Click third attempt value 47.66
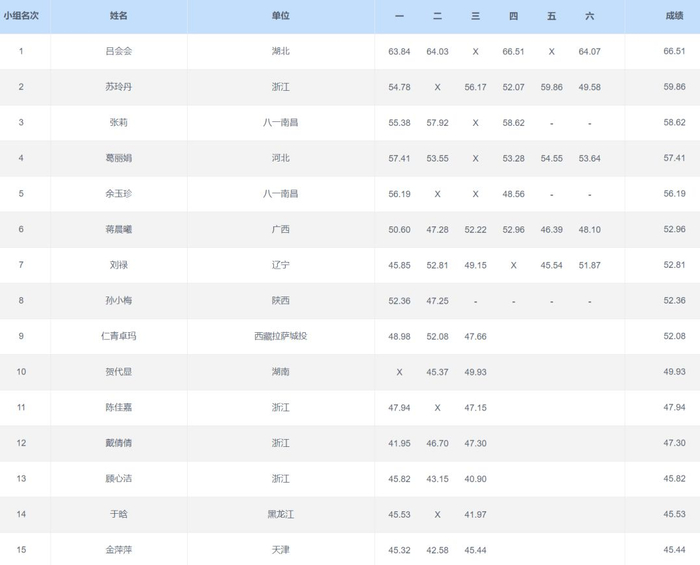Image resolution: width=700 pixels, height=565 pixels. click(475, 337)
